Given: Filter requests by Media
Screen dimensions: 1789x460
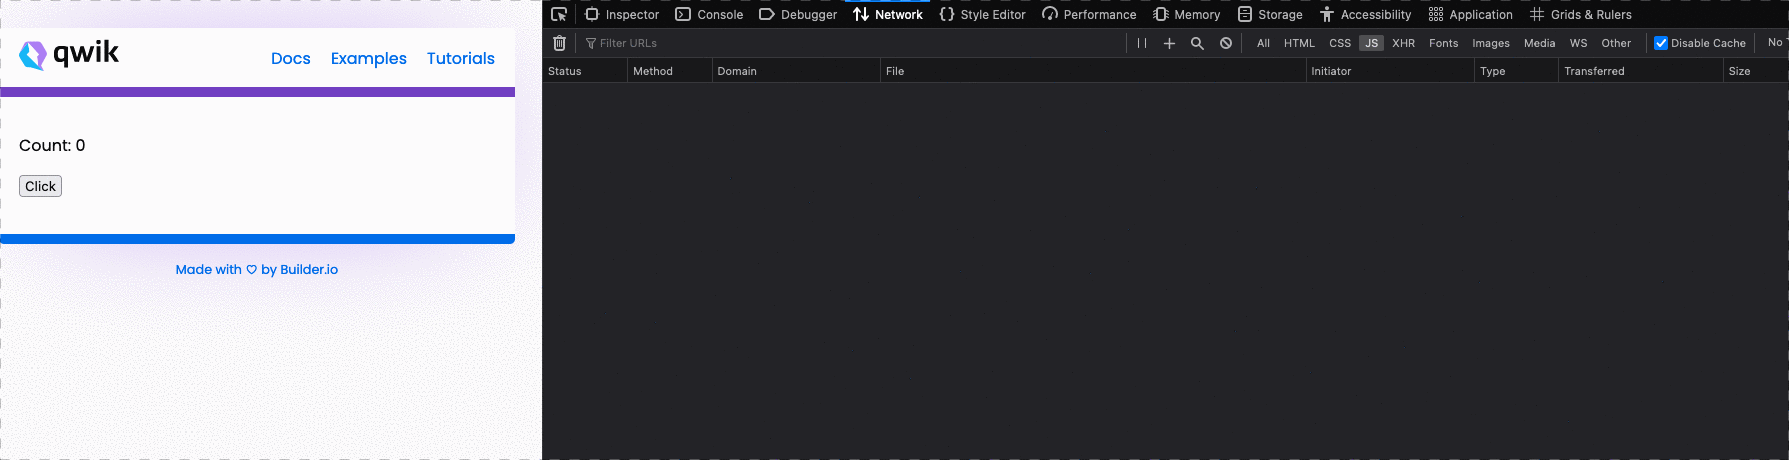Looking at the screenshot, I should (1539, 43).
